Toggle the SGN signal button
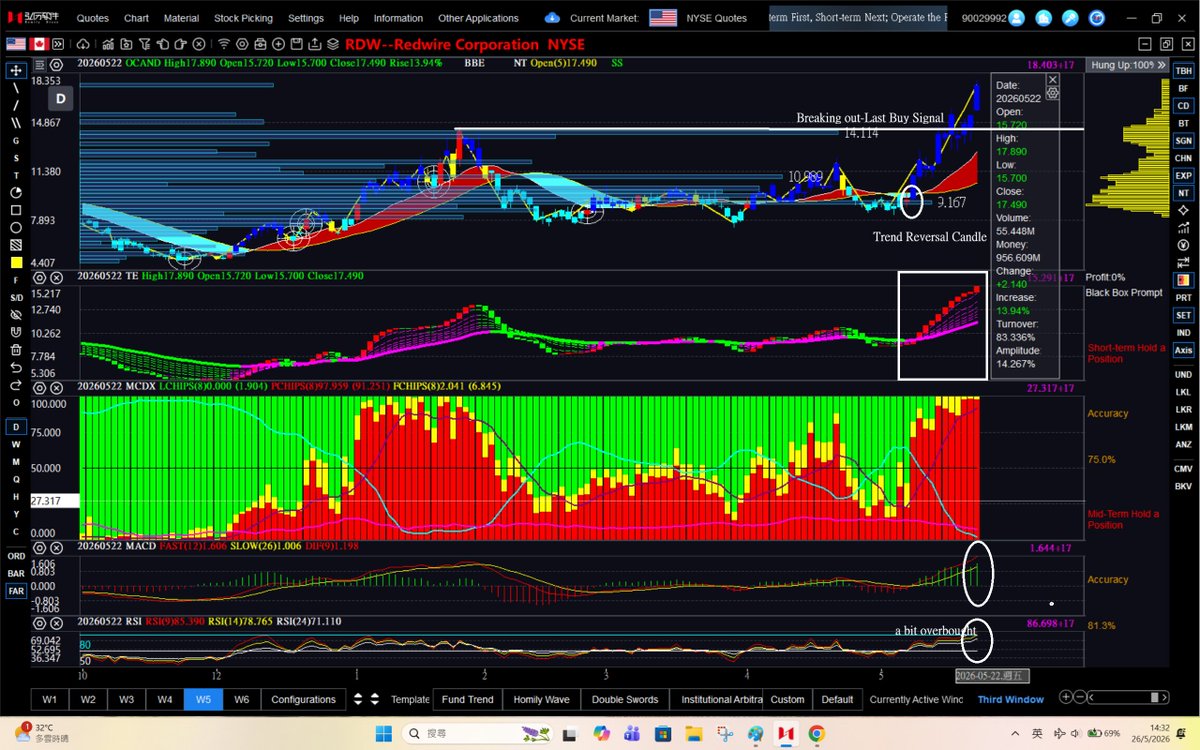This screenshot has height=750, width=1200. click(x=1183, y=141)
